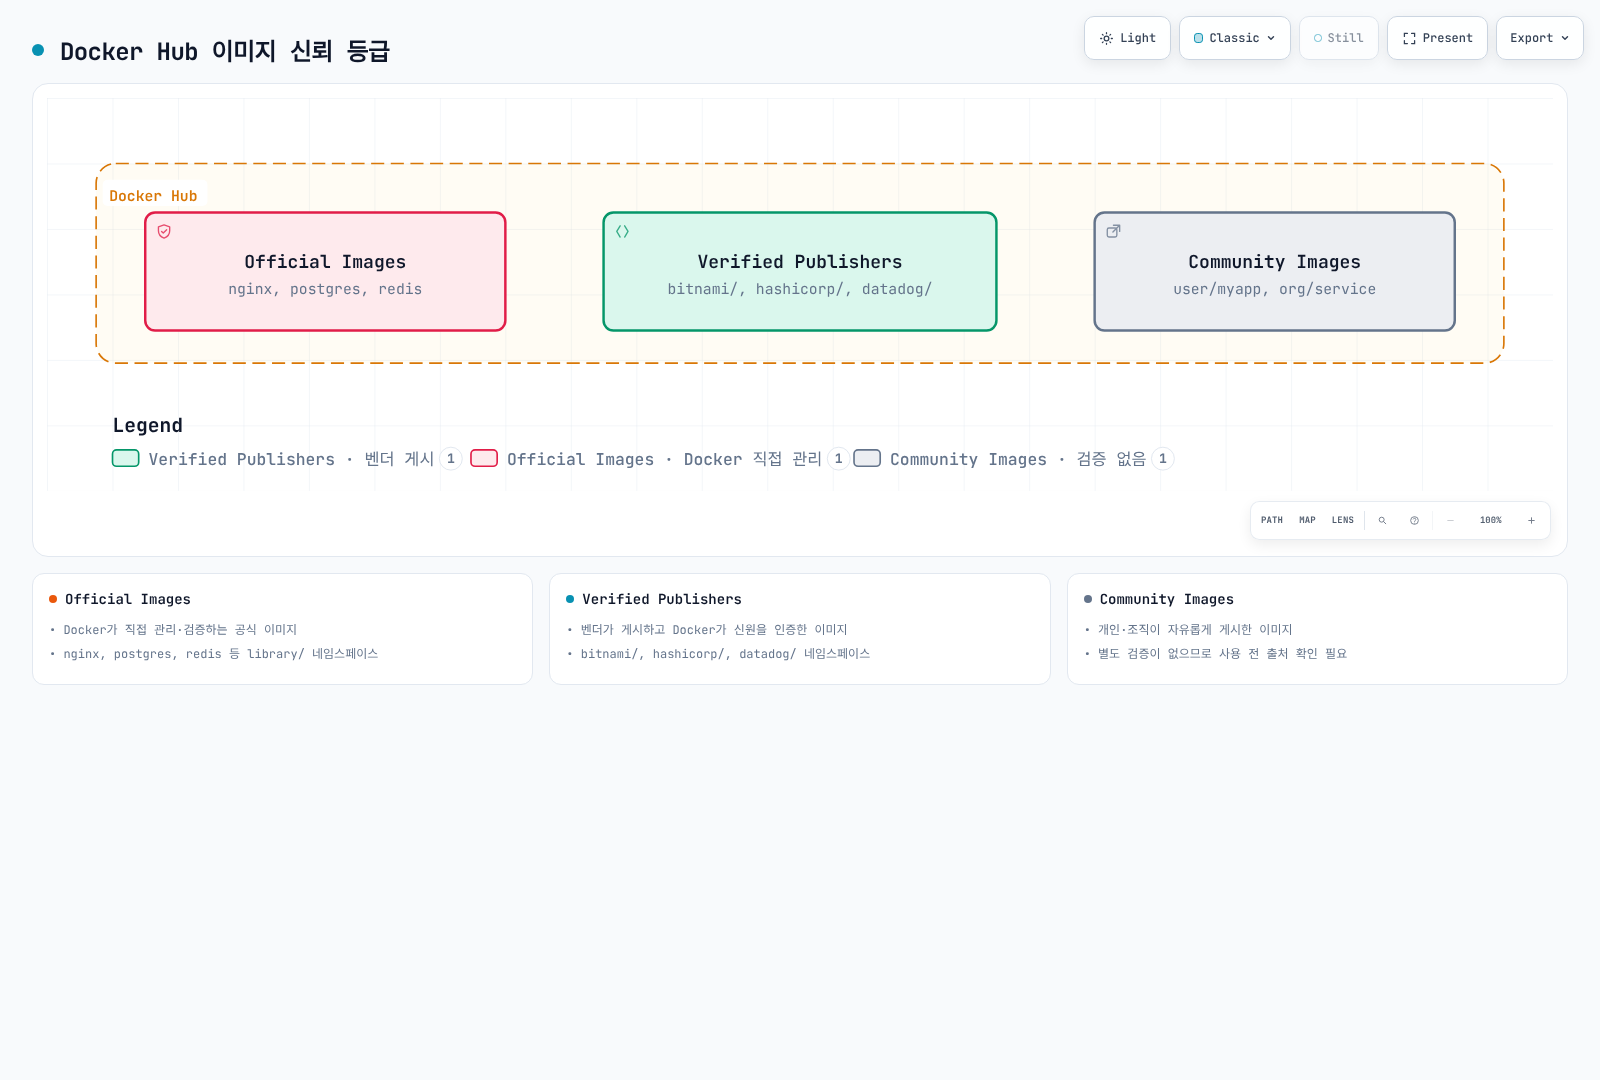Click legend text 'Community Images · 검증 없음'

point(1018,459)
